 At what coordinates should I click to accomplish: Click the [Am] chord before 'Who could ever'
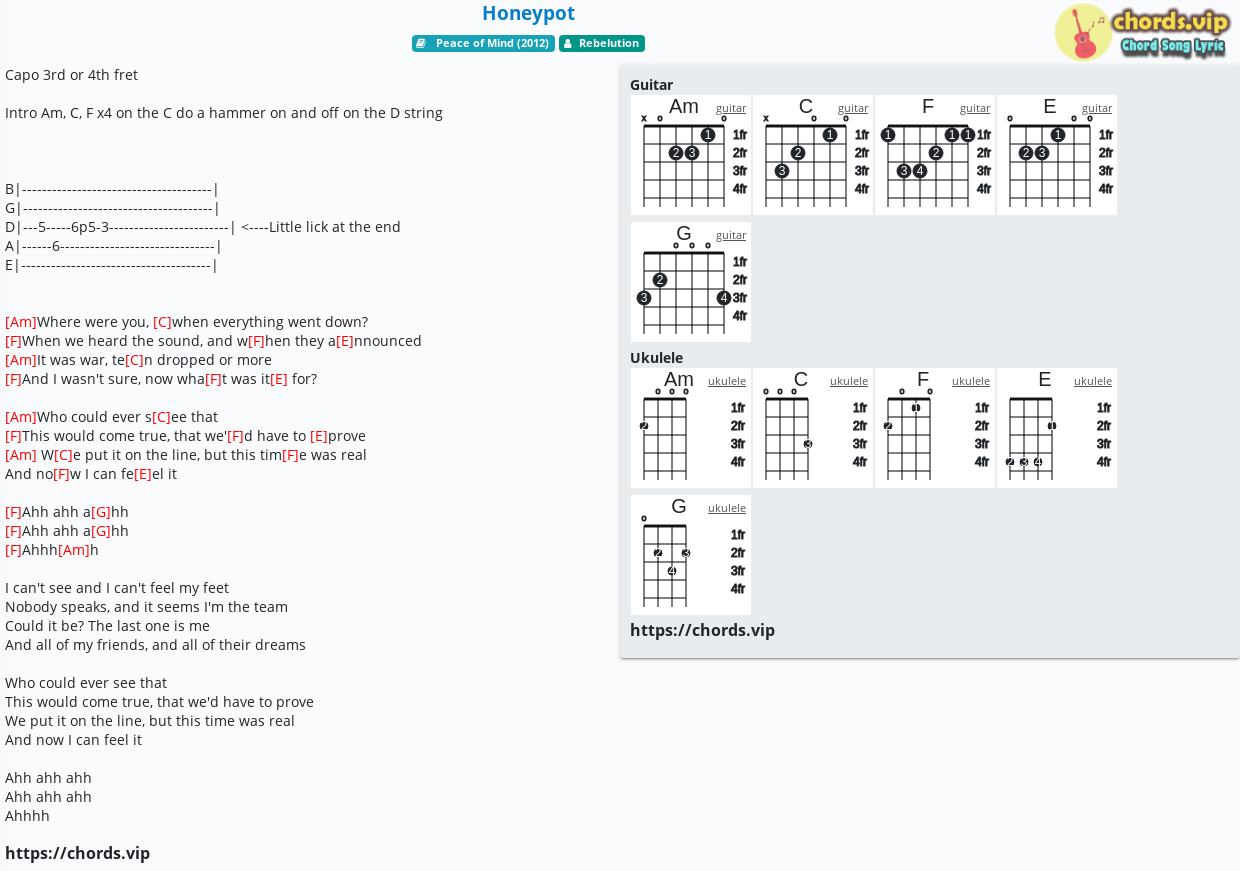tap(21, 417)
